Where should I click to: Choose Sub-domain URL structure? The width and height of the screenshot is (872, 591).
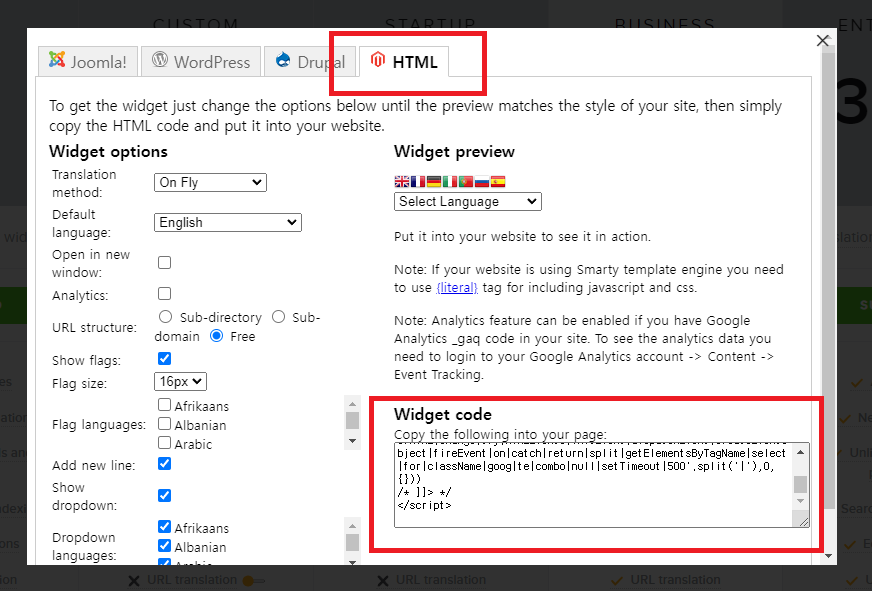point(278,317)
